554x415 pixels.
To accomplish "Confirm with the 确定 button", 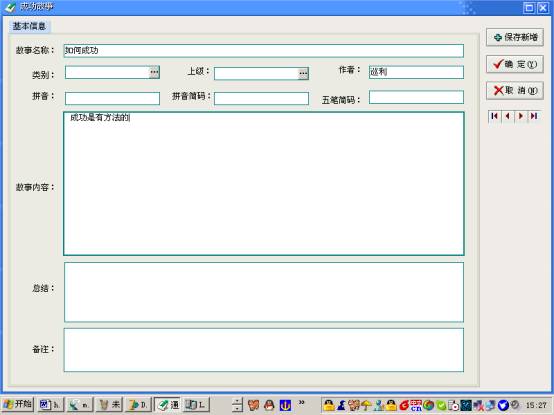I will [515, 64].
